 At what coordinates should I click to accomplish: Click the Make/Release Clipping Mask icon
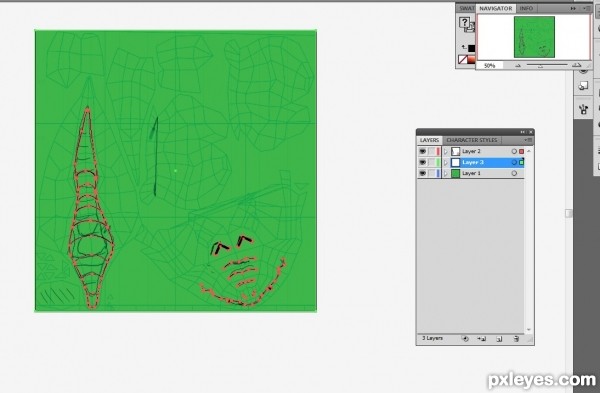pyautogui.click(x=465, y=339)
